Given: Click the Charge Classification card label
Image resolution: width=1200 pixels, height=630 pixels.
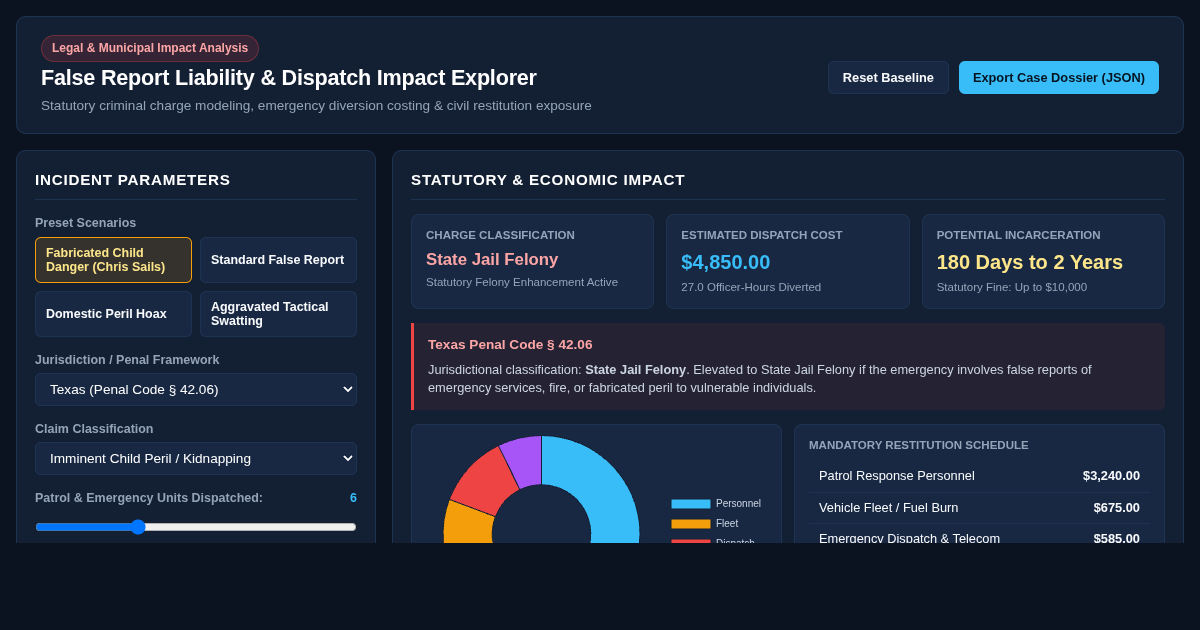Looking at the screenshot, I should coord(500,235).
